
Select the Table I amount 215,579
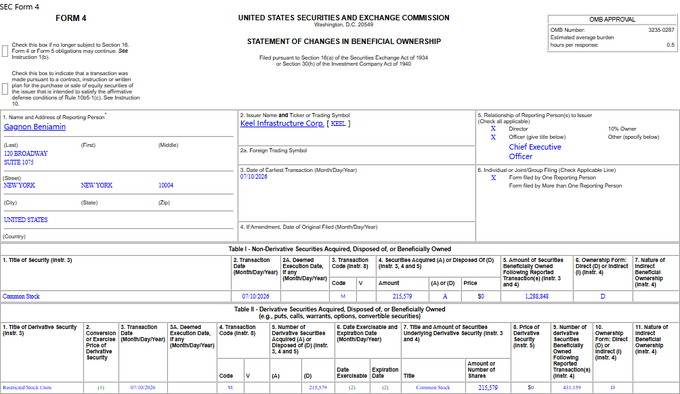tap(402, 296)
